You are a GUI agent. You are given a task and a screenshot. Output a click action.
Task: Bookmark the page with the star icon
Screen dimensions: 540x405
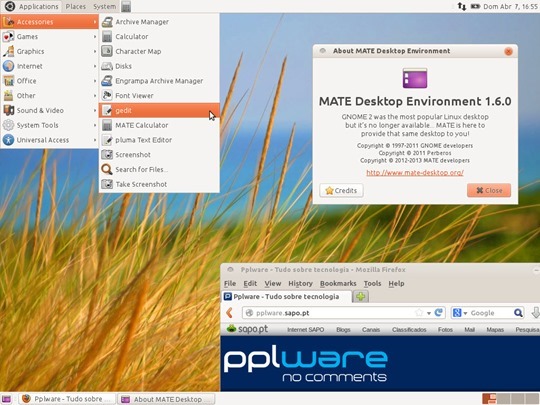(x=419, y=313)
